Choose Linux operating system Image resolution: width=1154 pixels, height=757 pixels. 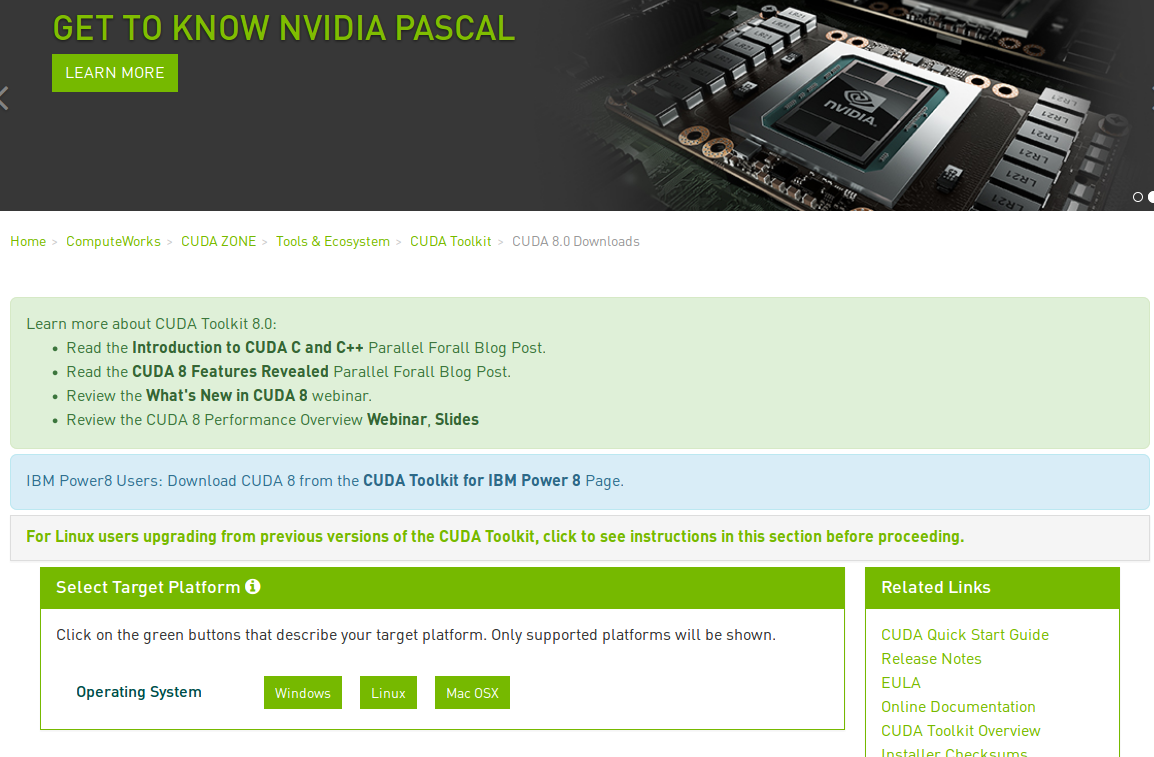point(388,693)
